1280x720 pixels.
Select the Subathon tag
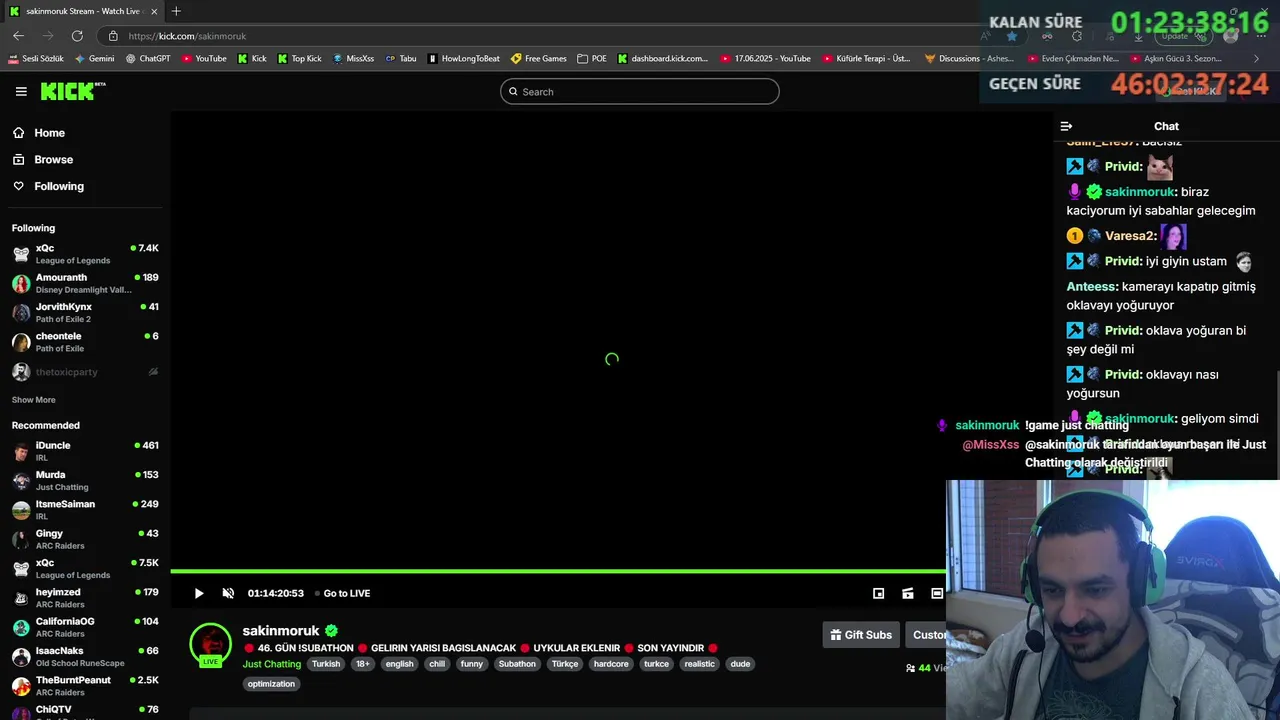[x=517, y=664]
